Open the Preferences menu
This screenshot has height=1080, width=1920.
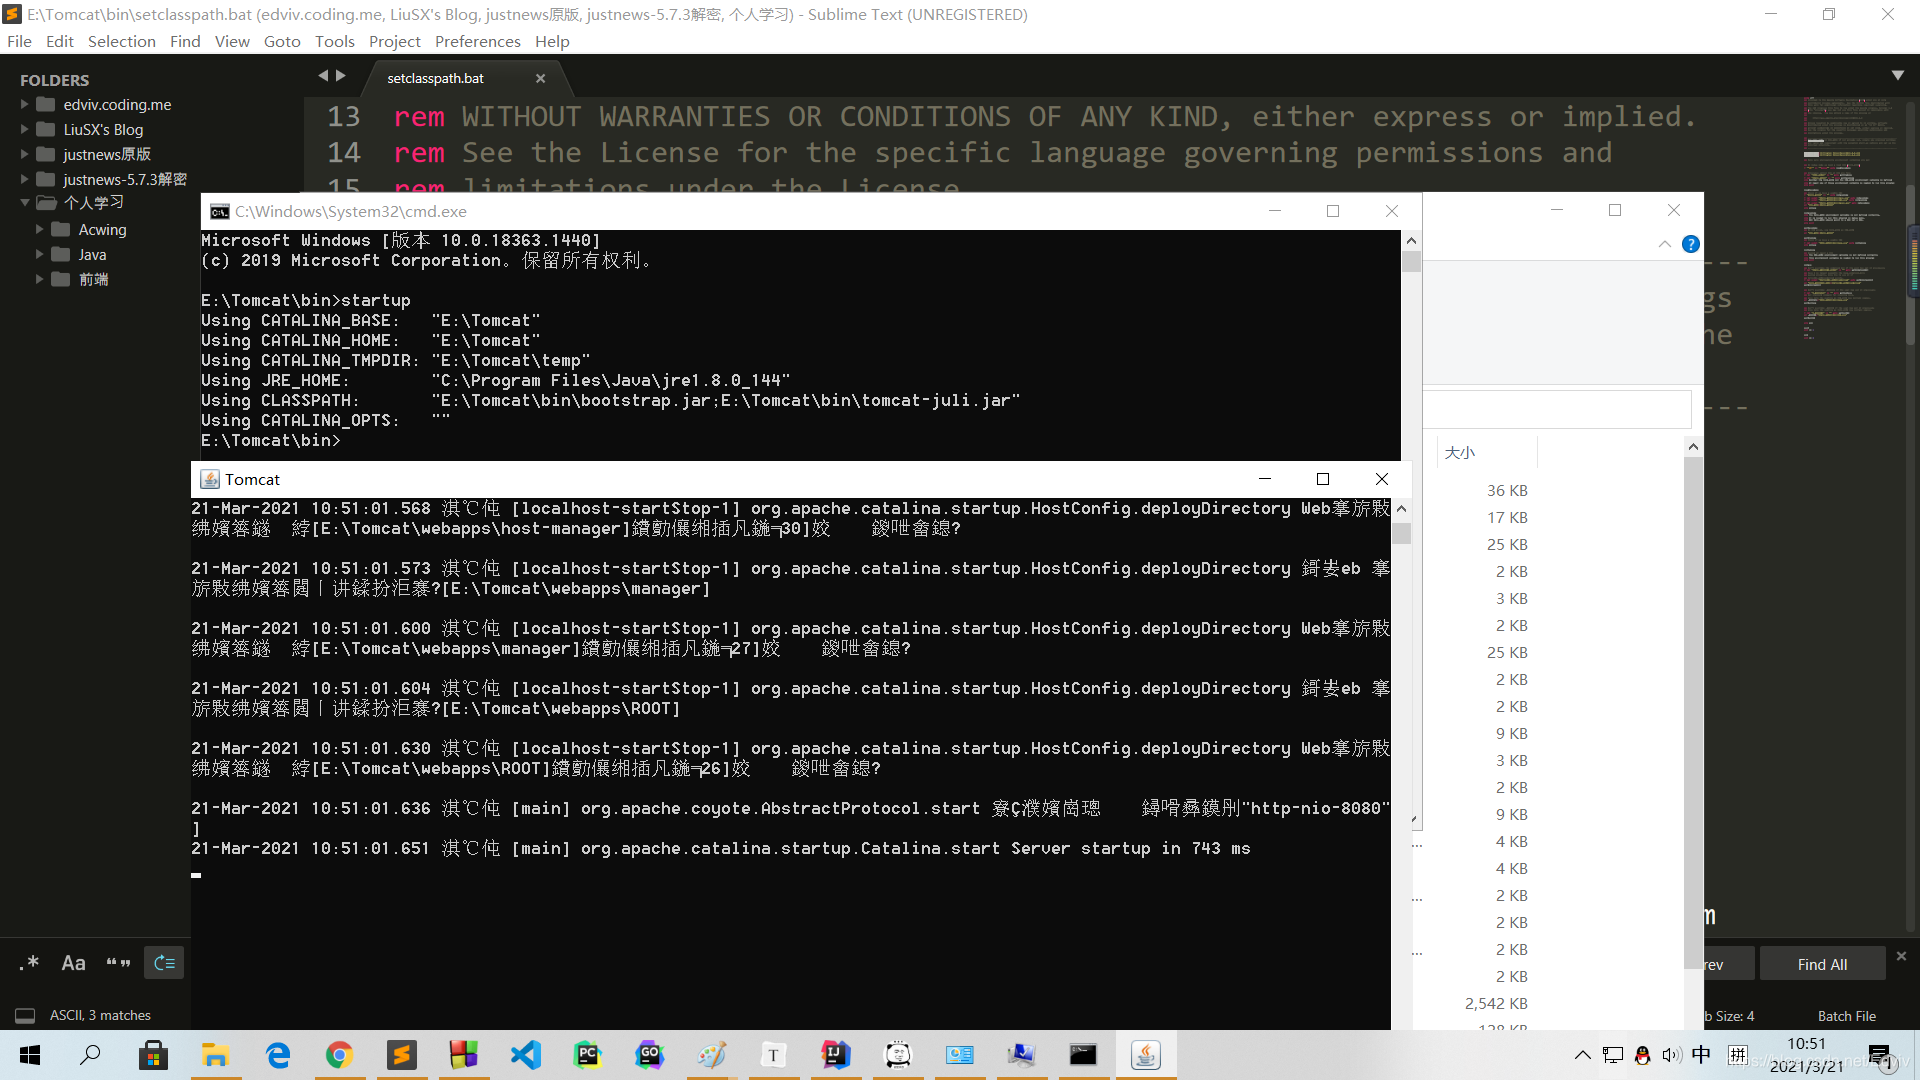point(477,41)
